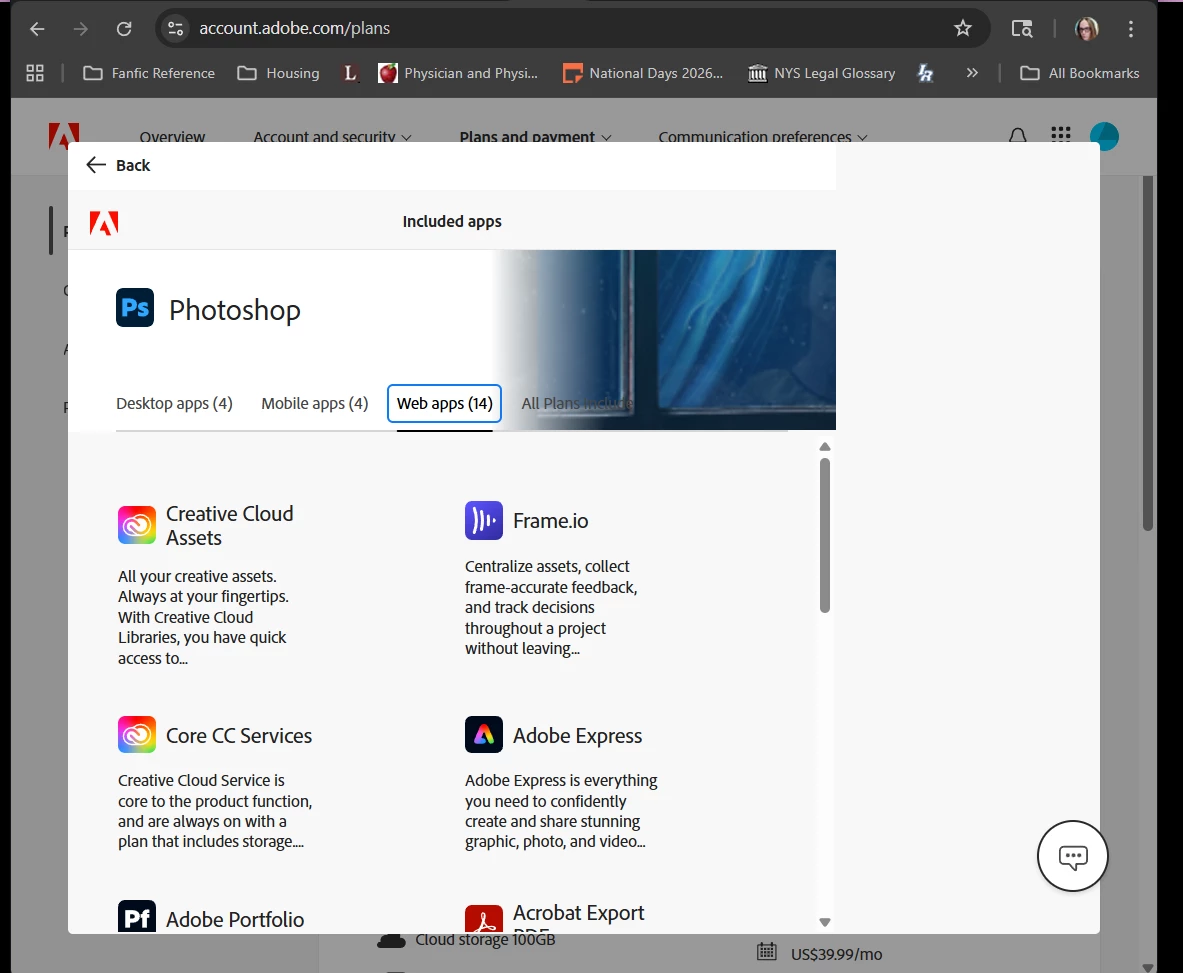Viewport: 1183px width, 973px height.
Task: Click the calendar icon beside US$39.99/mo
Action: (767, 952)
